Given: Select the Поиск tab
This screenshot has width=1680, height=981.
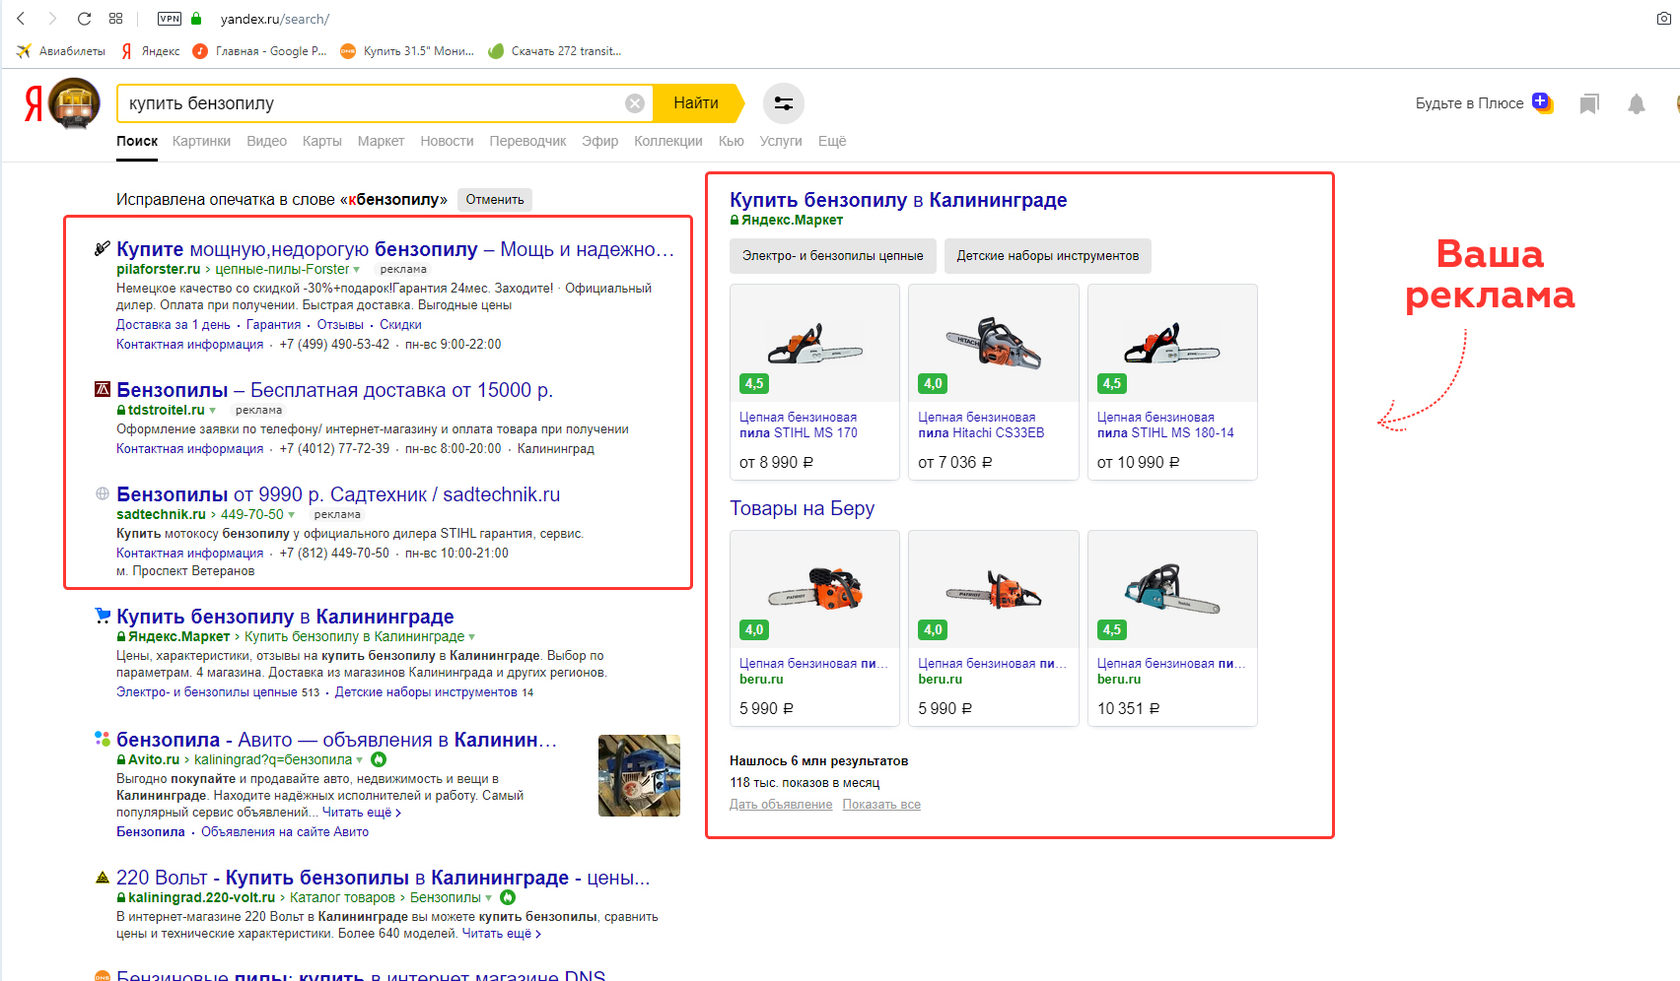Looking at the screenshot, I should pos(137,141).
